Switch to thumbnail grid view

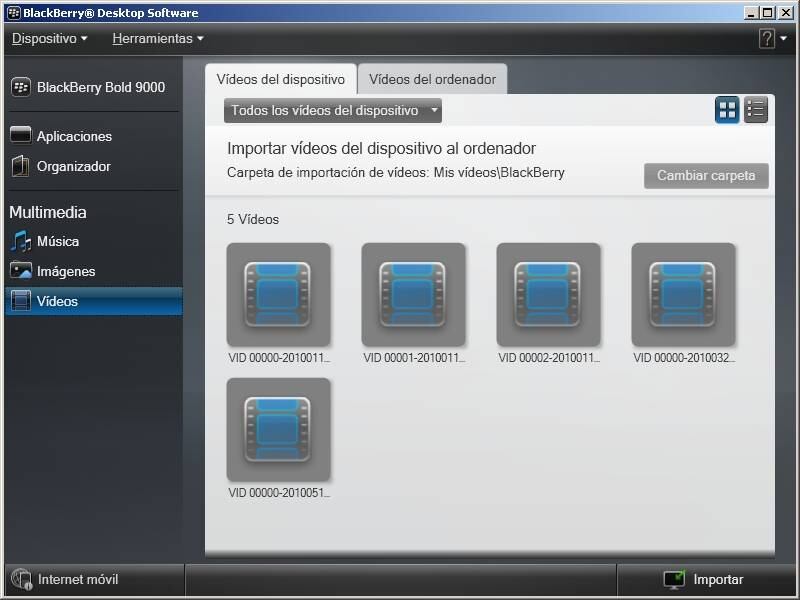tap(727, 110)
